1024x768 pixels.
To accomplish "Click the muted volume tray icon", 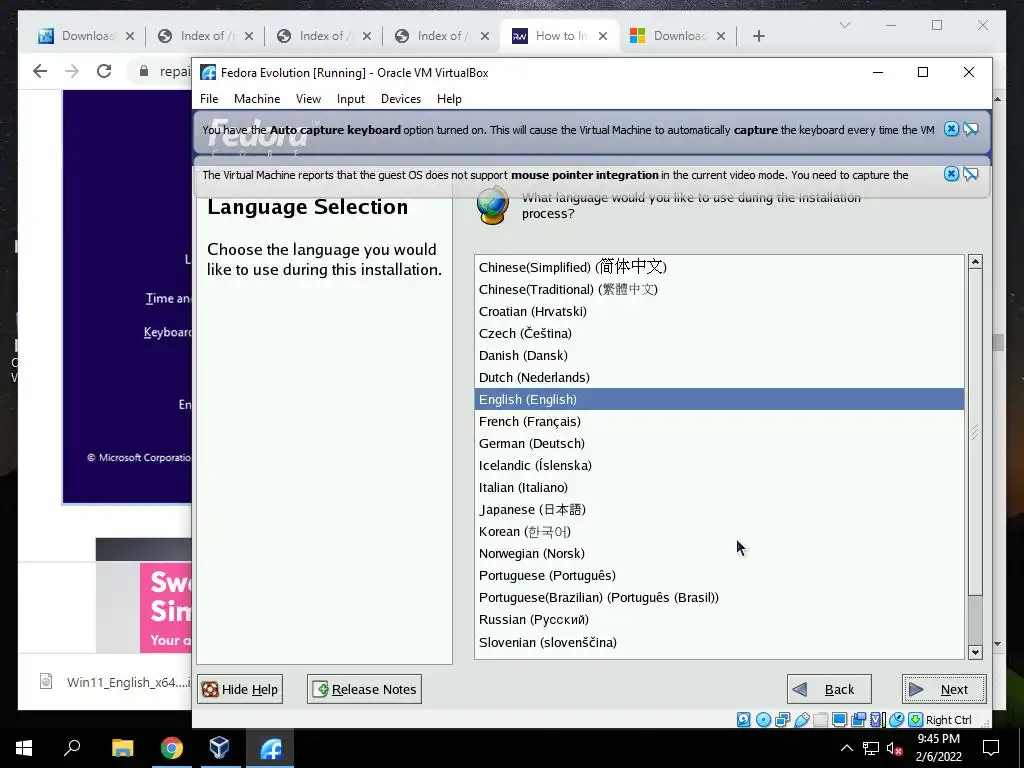I will pos(894,748).
